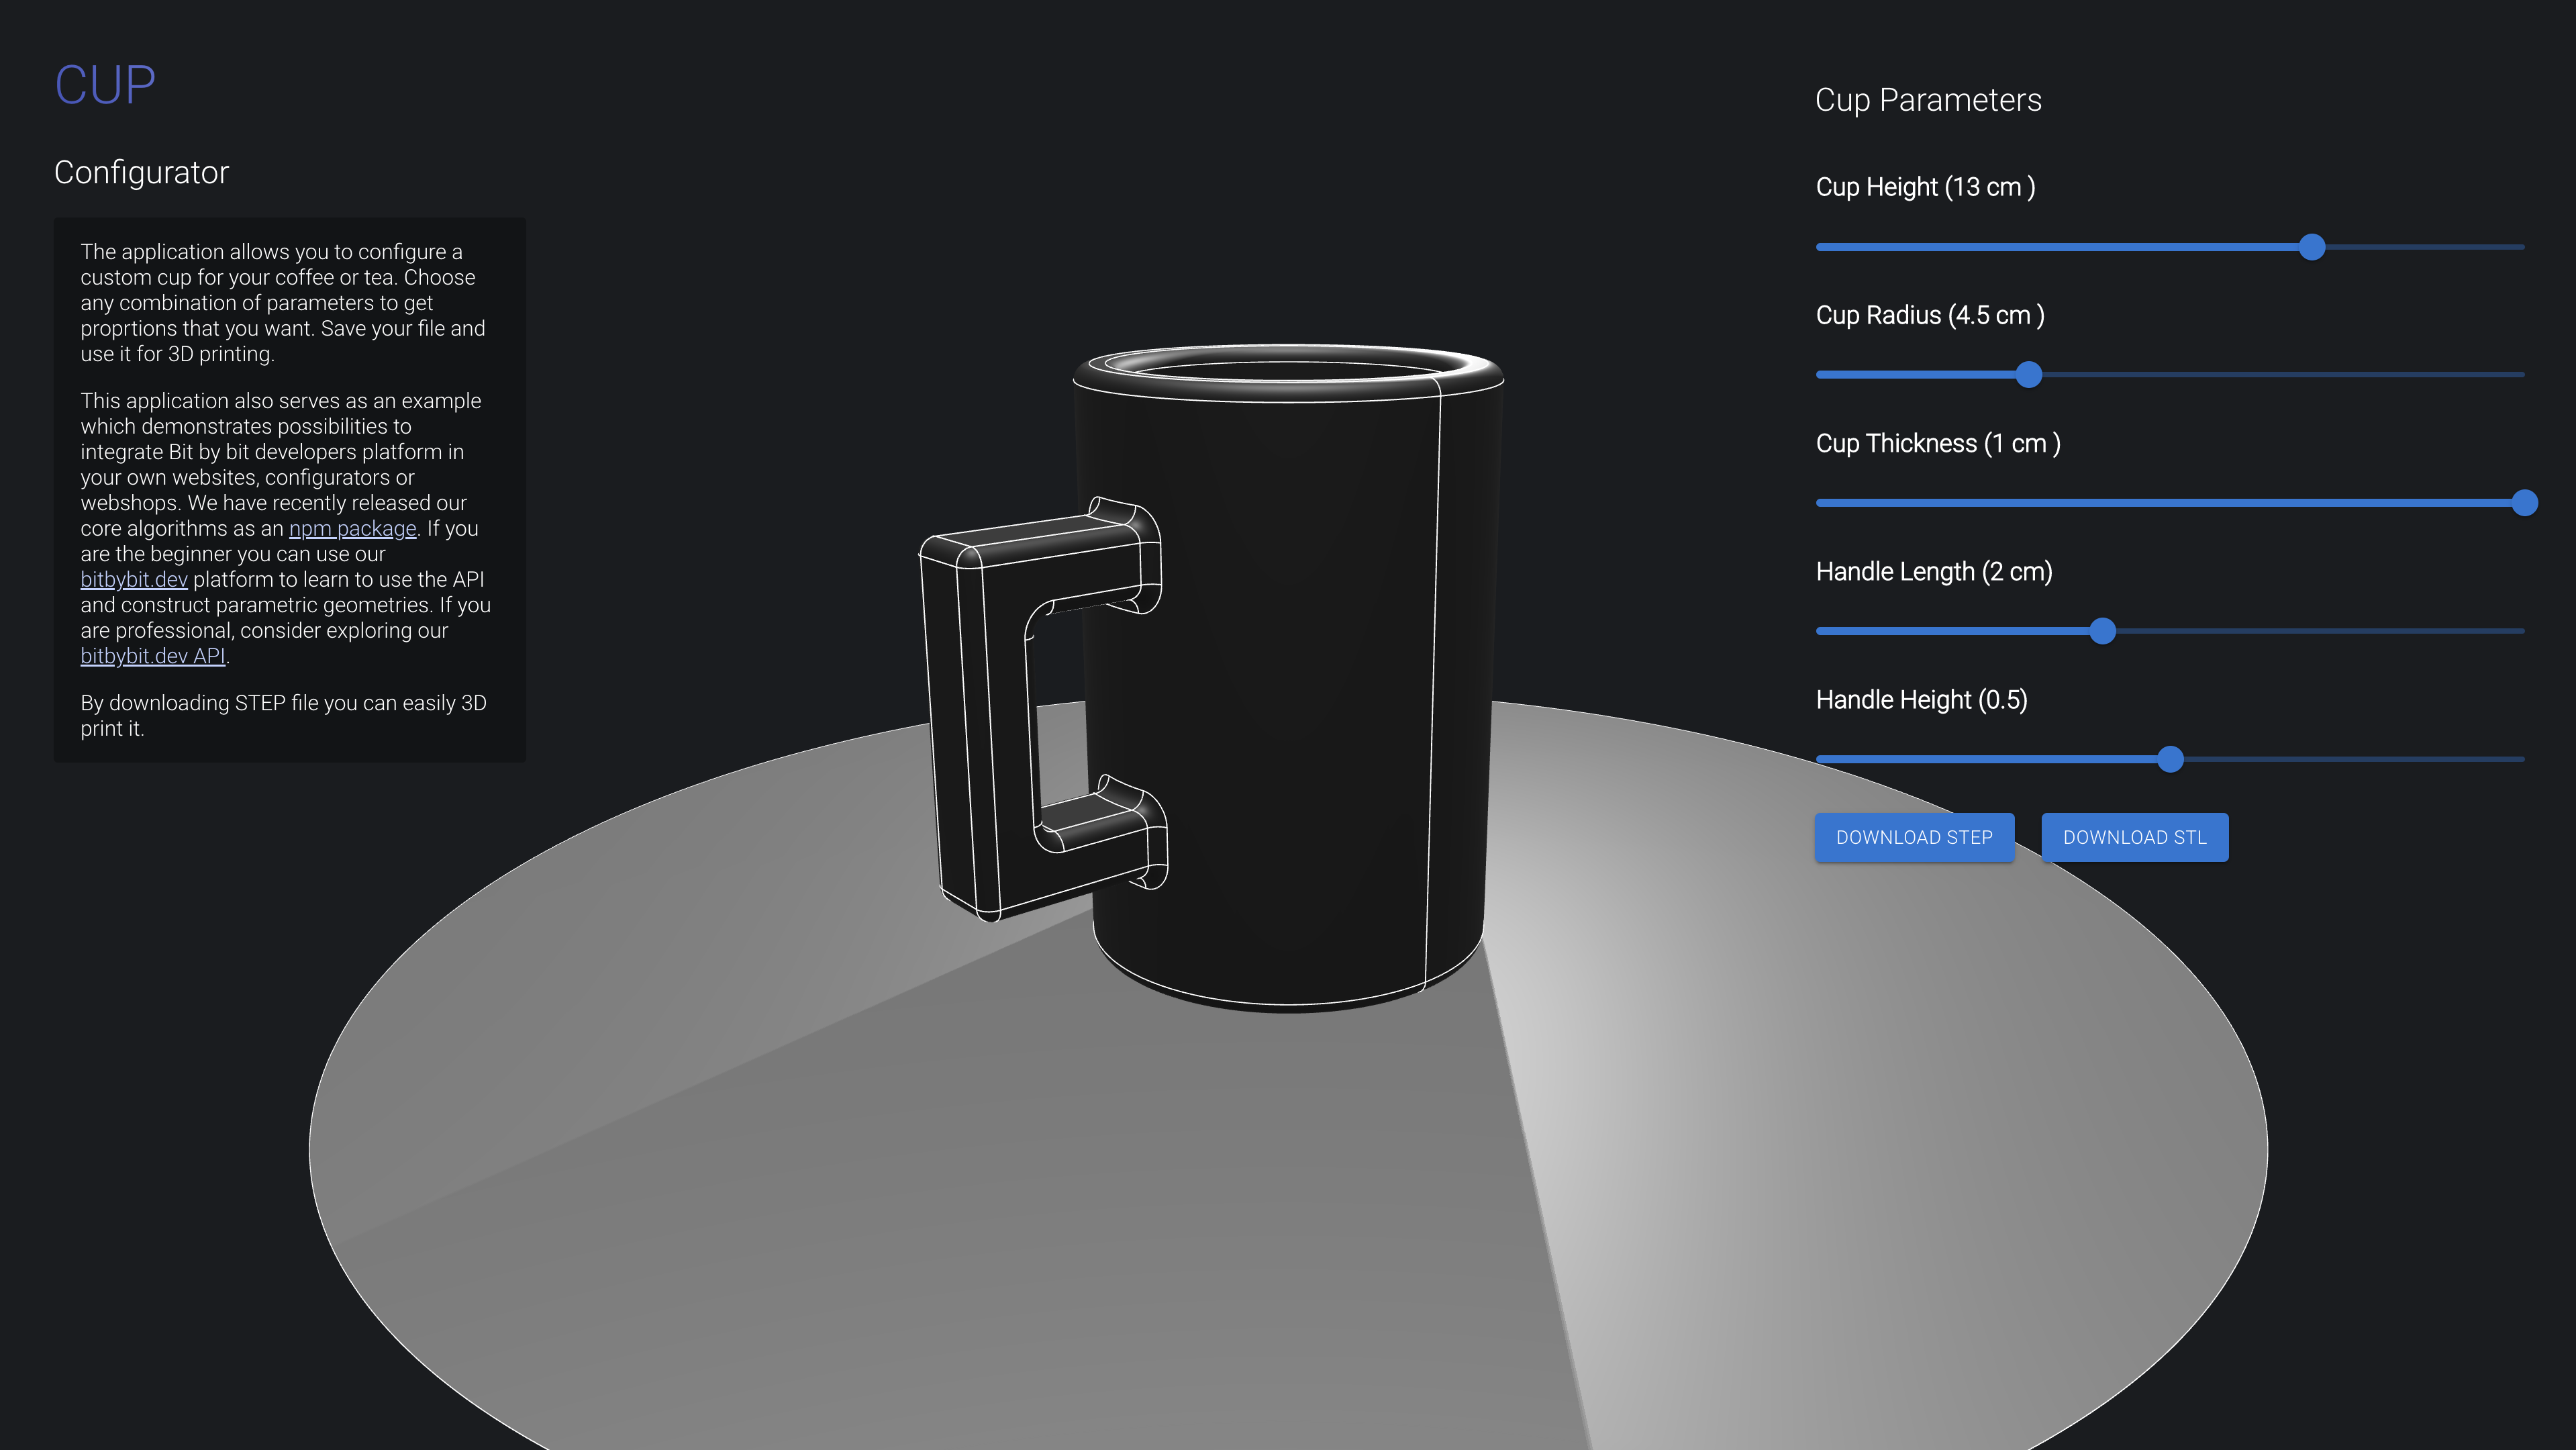Click the 'Cup Height (13 cm )' label
The width and height of the screenshot is (2576, 1450).
tap(1925, 187)
